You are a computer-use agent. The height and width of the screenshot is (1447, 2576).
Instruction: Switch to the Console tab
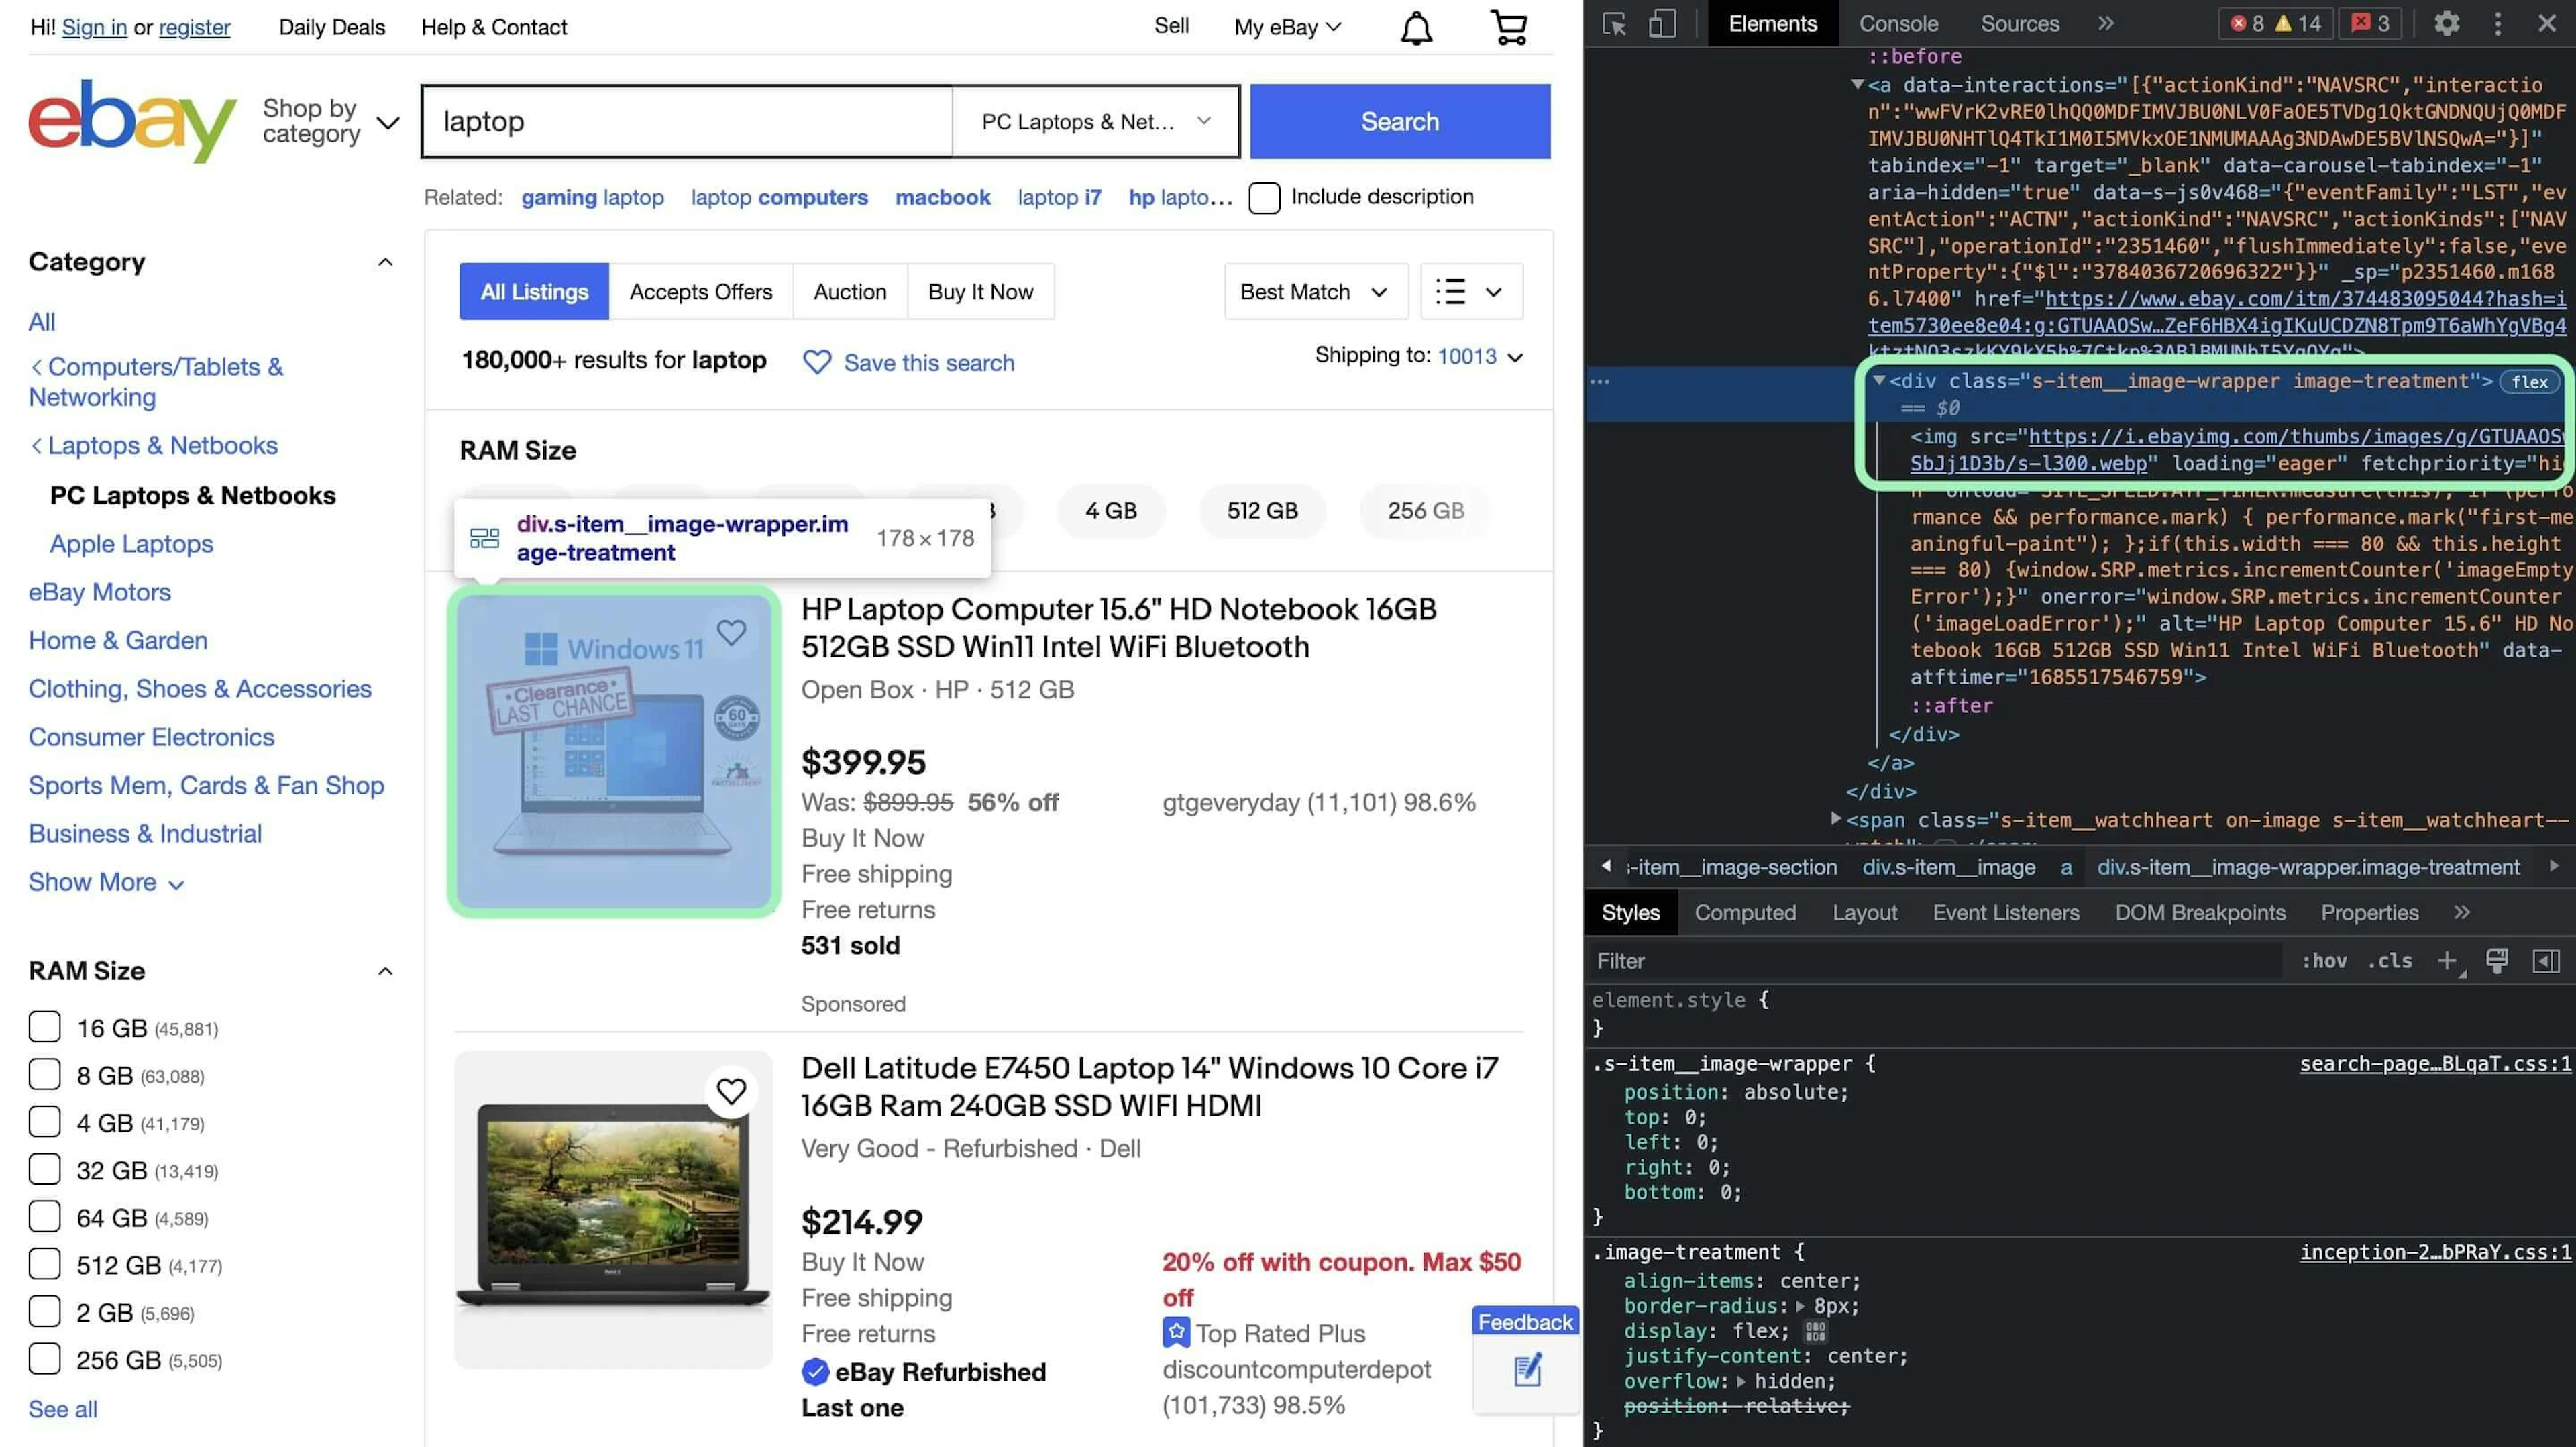tap(1898, 23)
